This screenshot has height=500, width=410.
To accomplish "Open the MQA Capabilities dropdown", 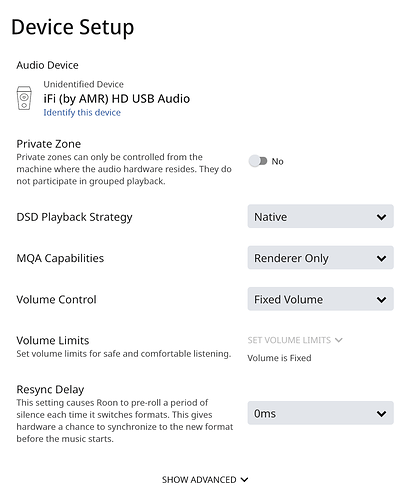I will (x=320, y=258).
